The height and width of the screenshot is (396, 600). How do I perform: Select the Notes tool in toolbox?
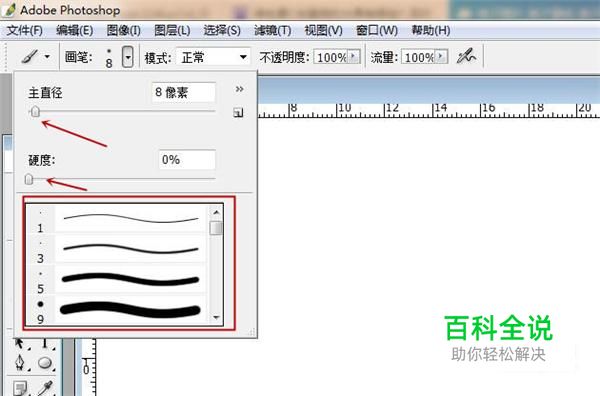tap(20, 388)
